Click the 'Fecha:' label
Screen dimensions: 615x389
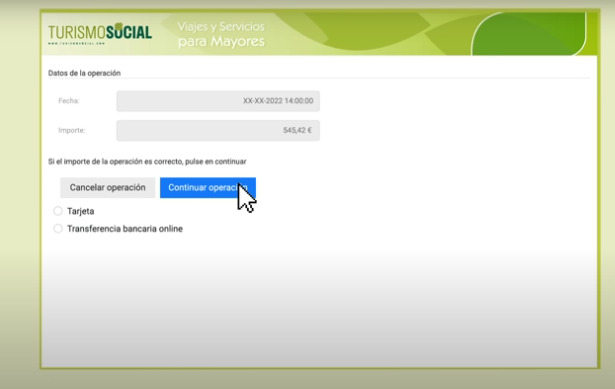point(69,101)
